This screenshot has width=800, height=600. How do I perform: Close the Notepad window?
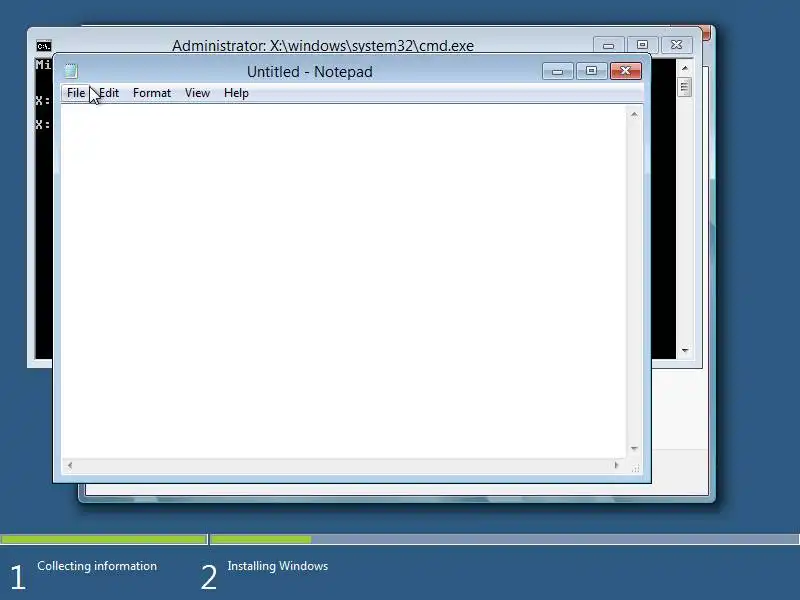click(626, 71)
